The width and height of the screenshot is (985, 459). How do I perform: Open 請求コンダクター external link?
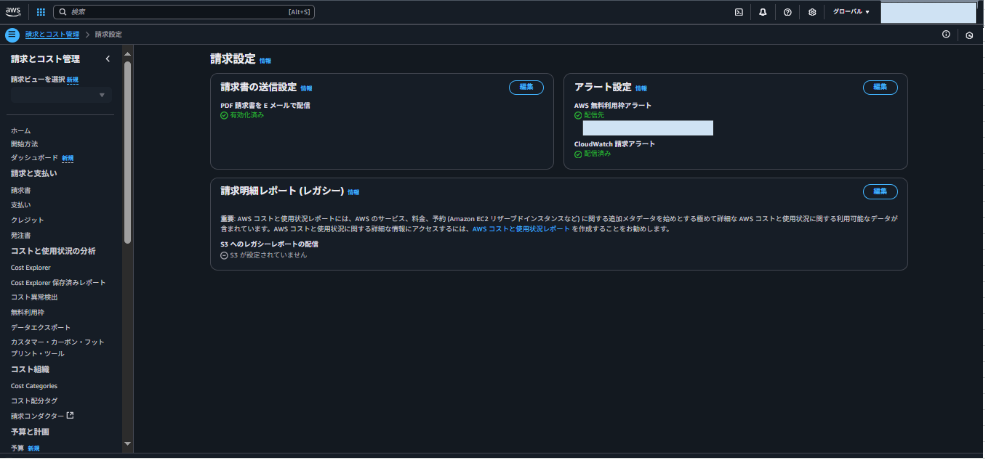coord(42,416)
